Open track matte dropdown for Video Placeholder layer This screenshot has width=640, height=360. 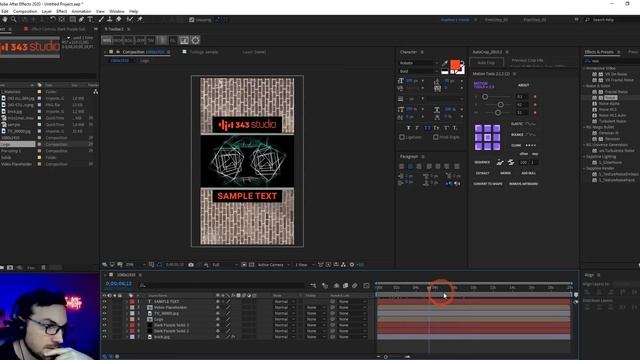coord(316,307)
